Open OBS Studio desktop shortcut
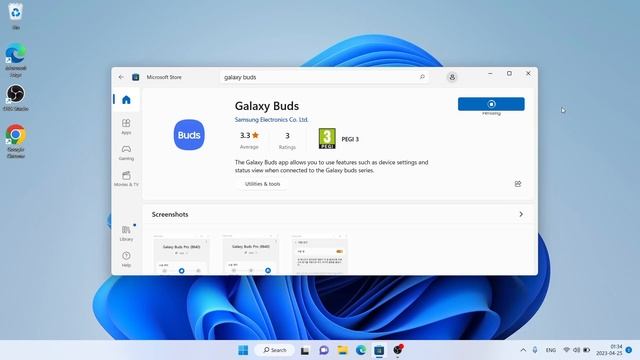 pos(16,98)
